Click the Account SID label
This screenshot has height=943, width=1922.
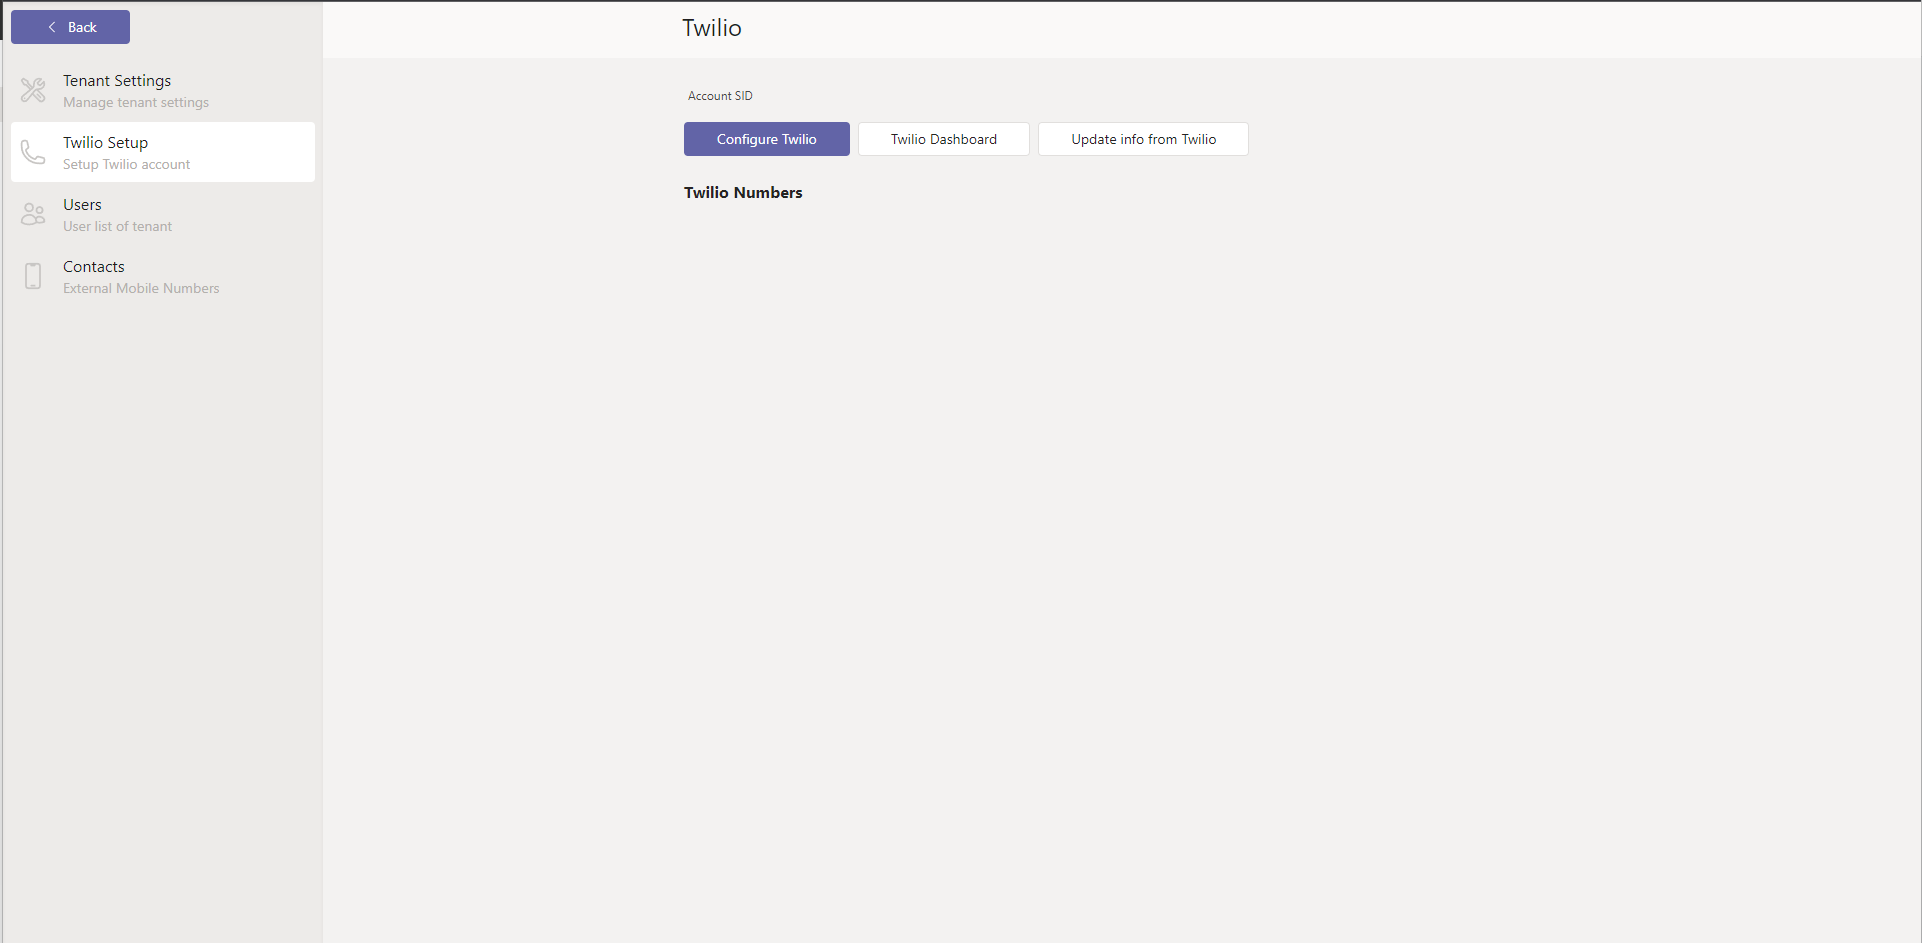click(720, 96)
